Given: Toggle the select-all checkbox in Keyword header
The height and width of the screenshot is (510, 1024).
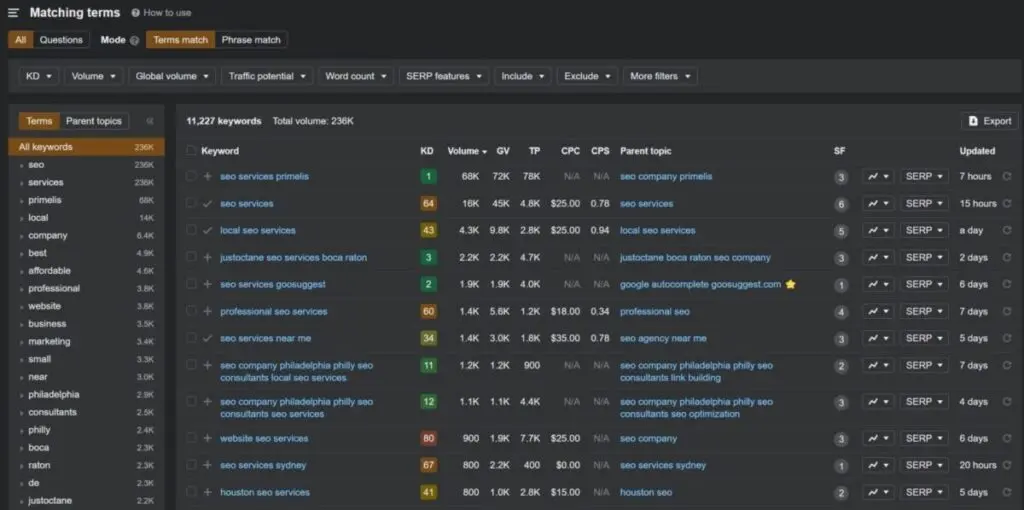Looking at the screenshot, I should [x=191, y=151].
